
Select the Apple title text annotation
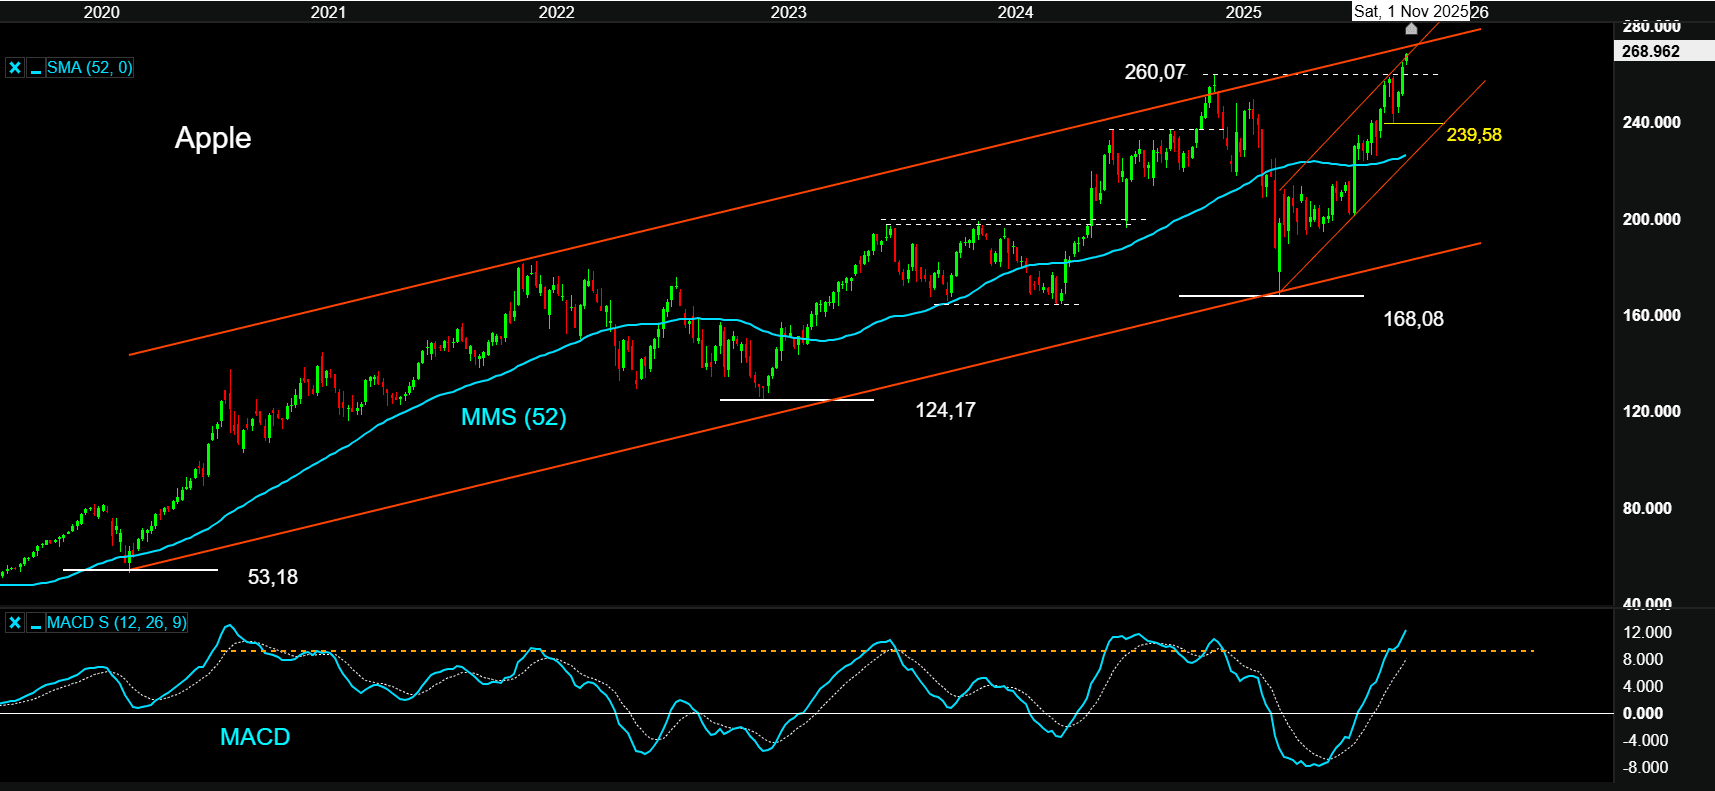click(213, 138)
